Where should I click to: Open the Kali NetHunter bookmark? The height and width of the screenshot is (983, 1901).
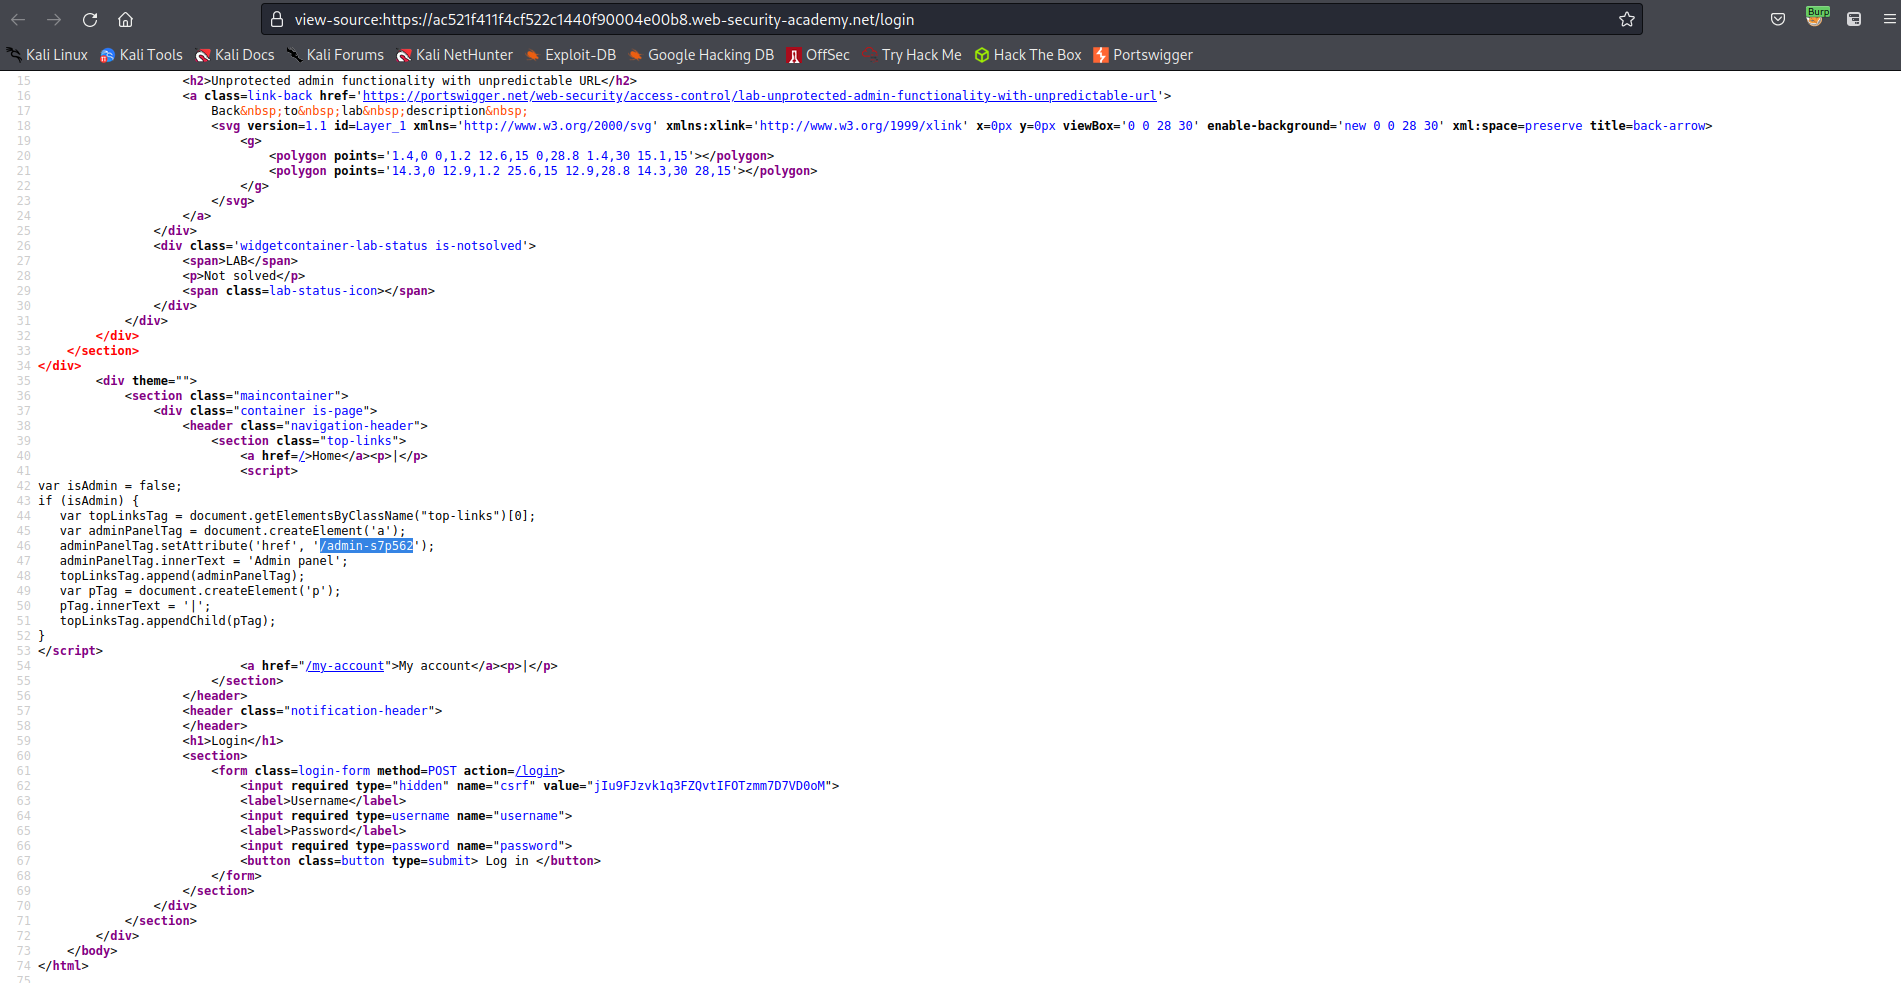pos(455,55)
